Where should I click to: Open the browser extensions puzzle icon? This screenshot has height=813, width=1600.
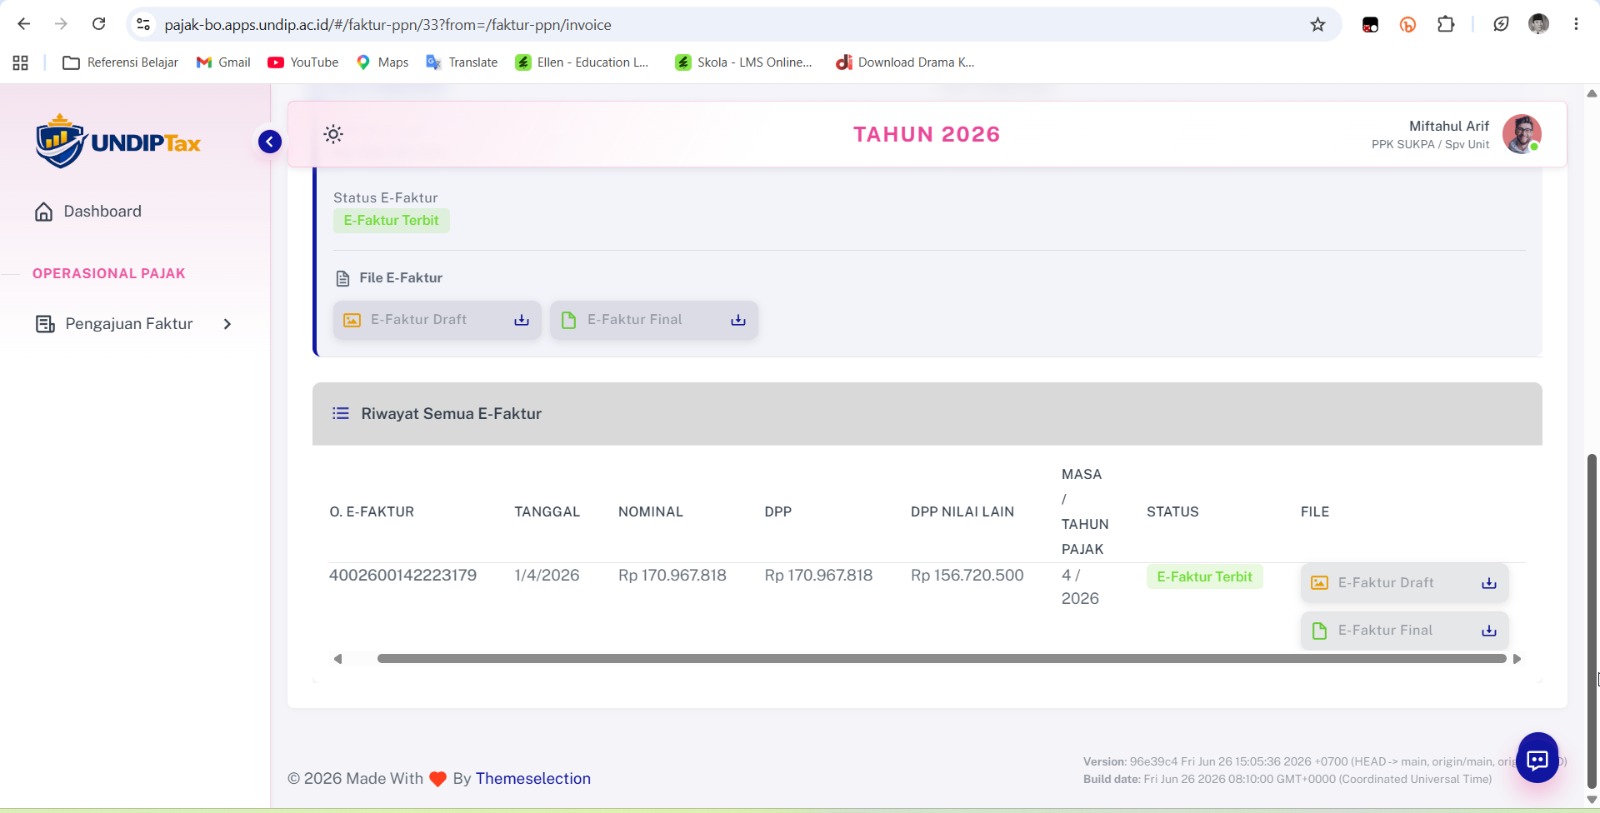click(1446, 24)
